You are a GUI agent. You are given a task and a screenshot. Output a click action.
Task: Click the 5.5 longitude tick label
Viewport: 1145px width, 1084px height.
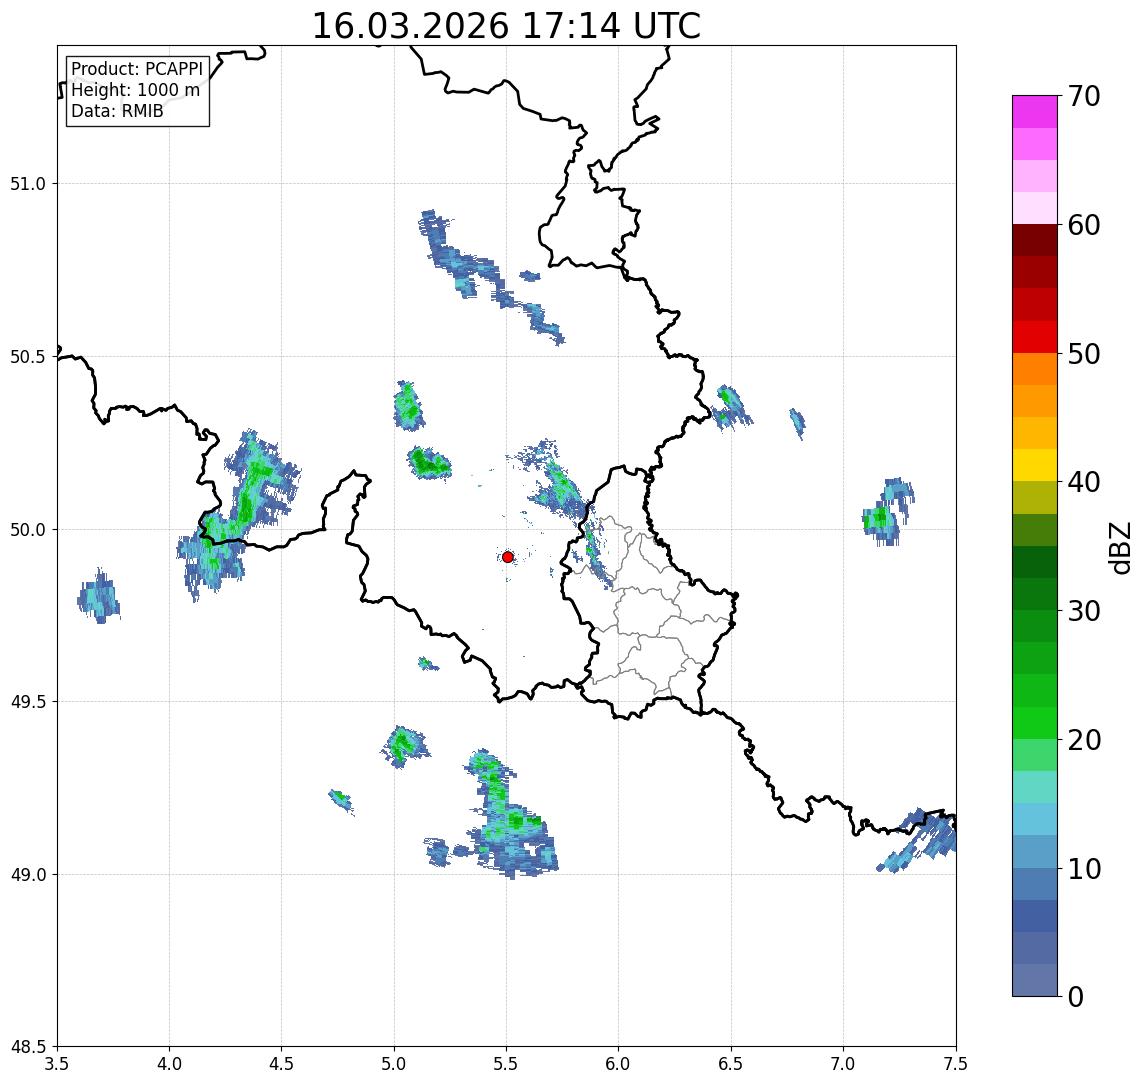tap(506, 1064)
